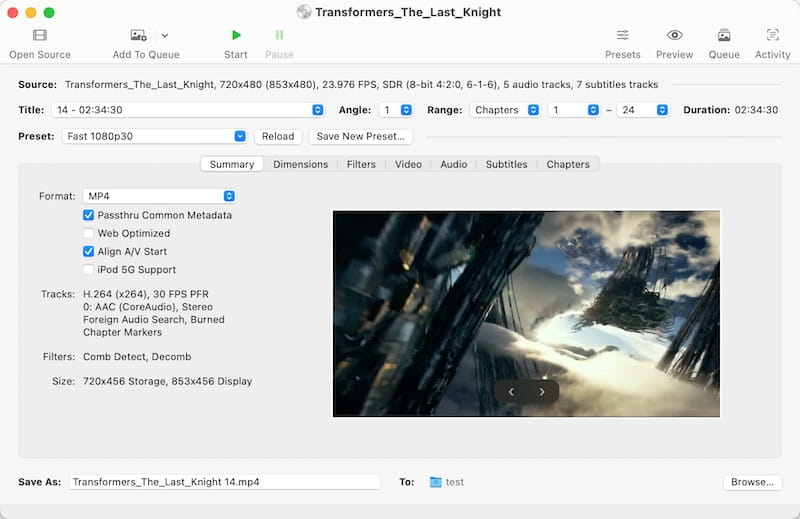This screenshot has width=800, height=519.
Task: Open the start chapter dropdown showing 1
Action: [574, 110]
